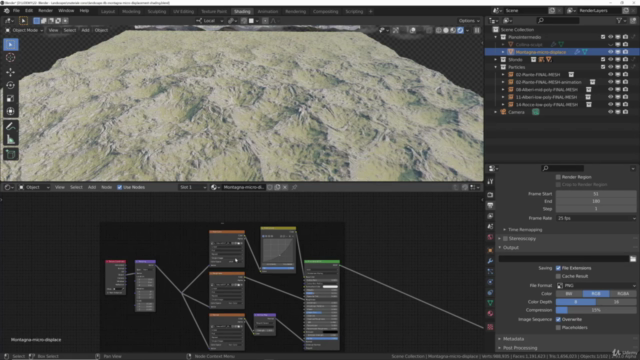The width and height of the screenshot is (640, 360).
Task: Open the Output properties tab
Action: [x=490, y=205]
